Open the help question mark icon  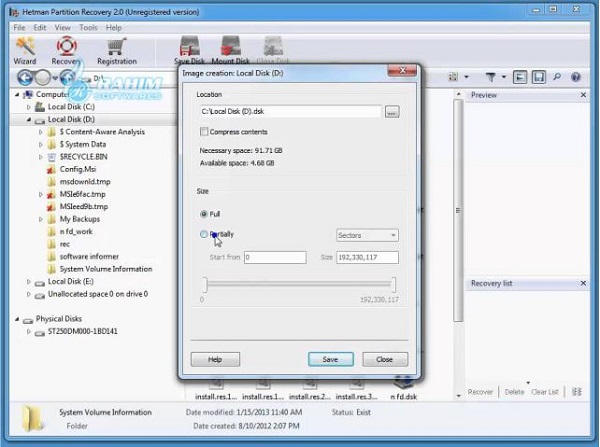(576, 77)
